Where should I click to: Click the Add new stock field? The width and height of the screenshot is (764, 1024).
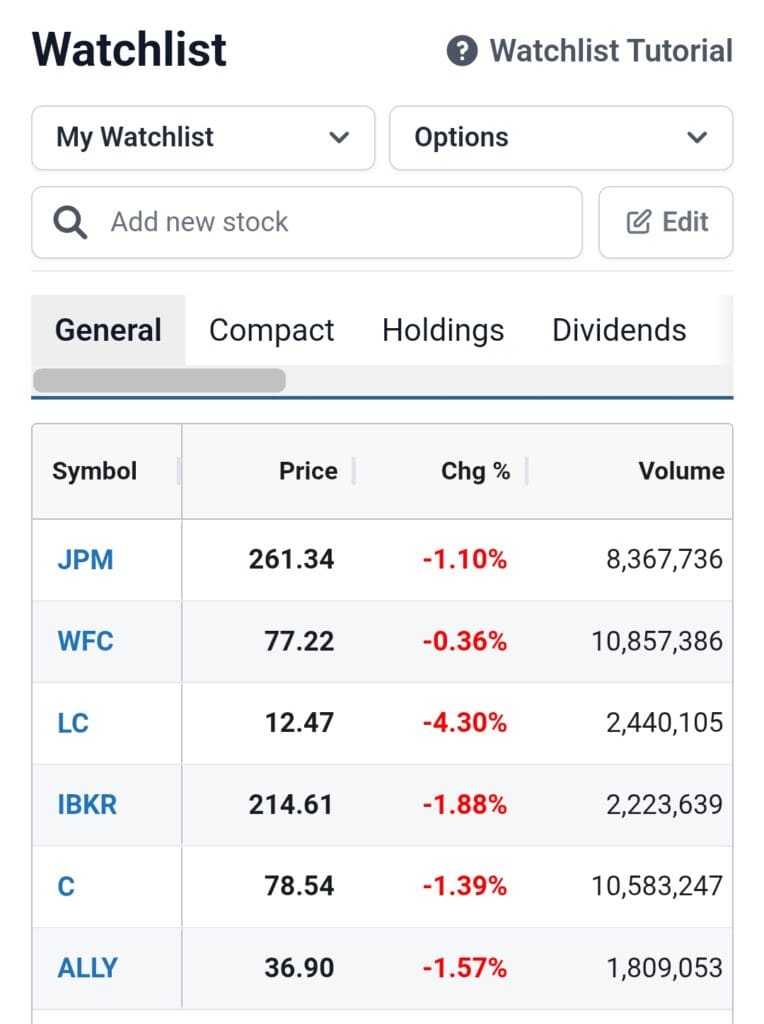pos(330,222)
